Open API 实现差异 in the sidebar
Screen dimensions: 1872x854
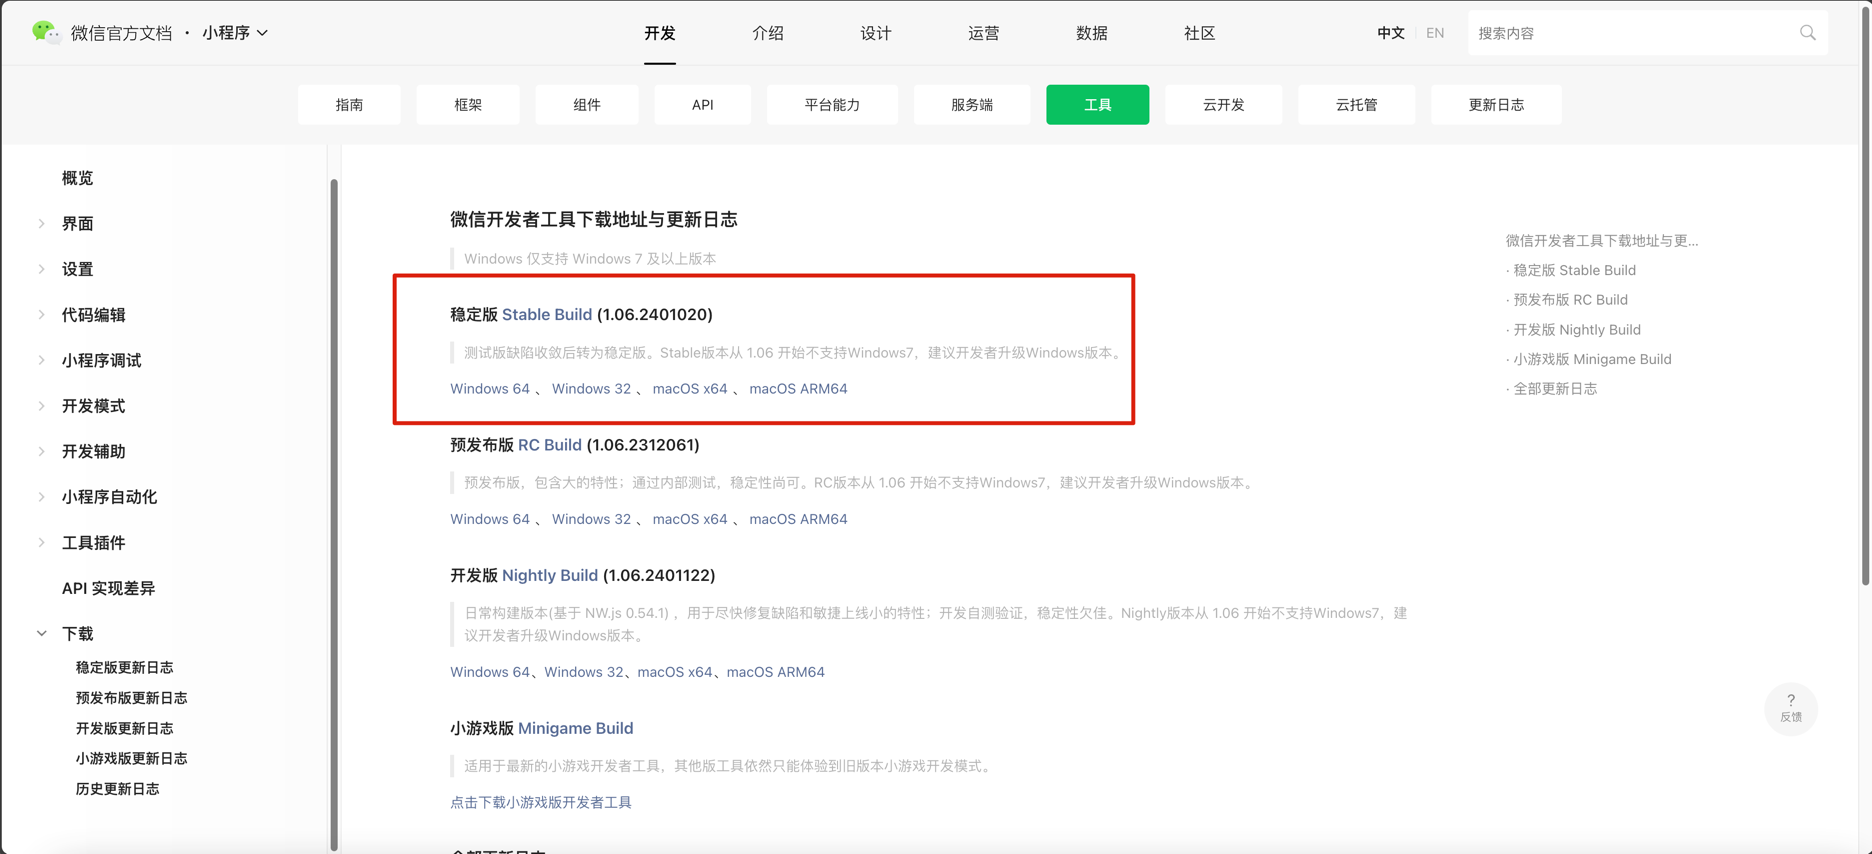click(108, 588)
